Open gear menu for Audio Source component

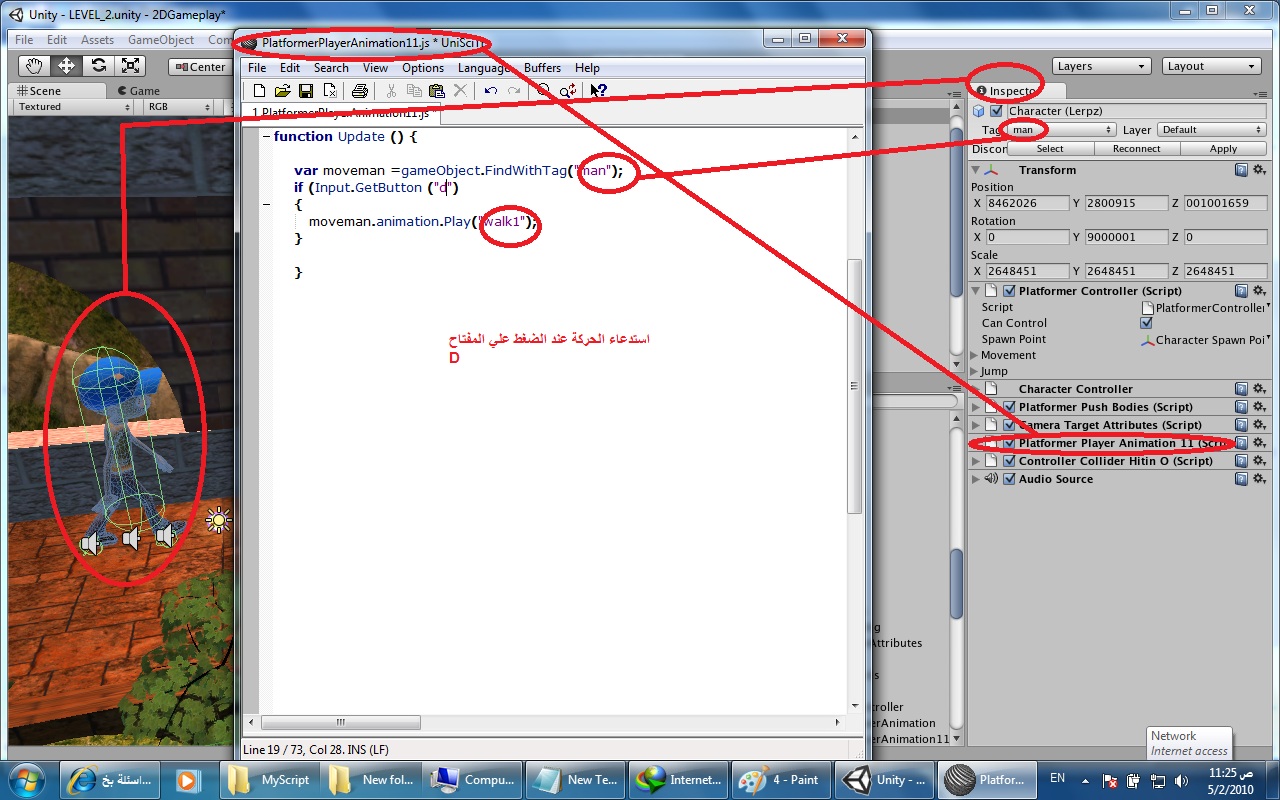(1258, 479)
